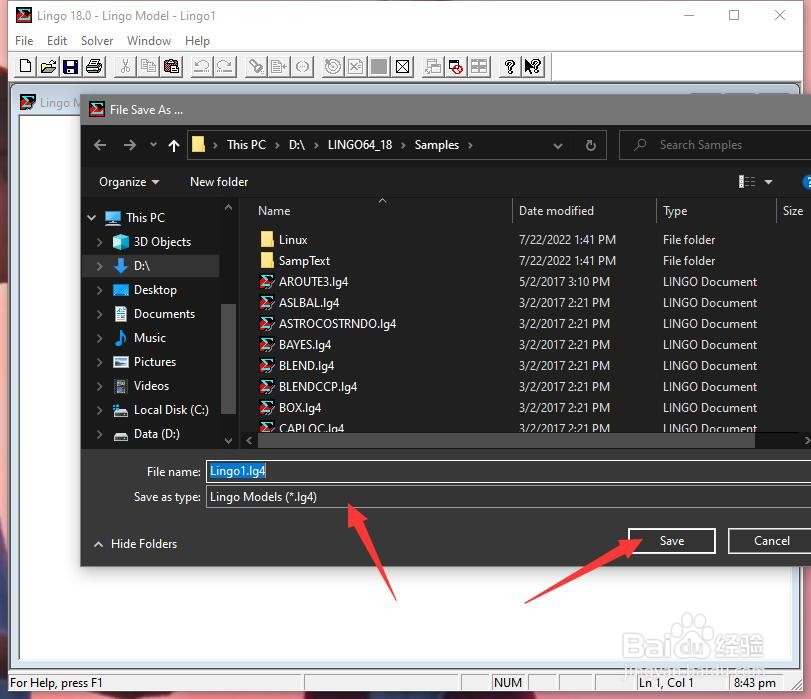Go forward using the dialog forward arrow
Viewport: 811px width, 699px height.
(129, 145)
